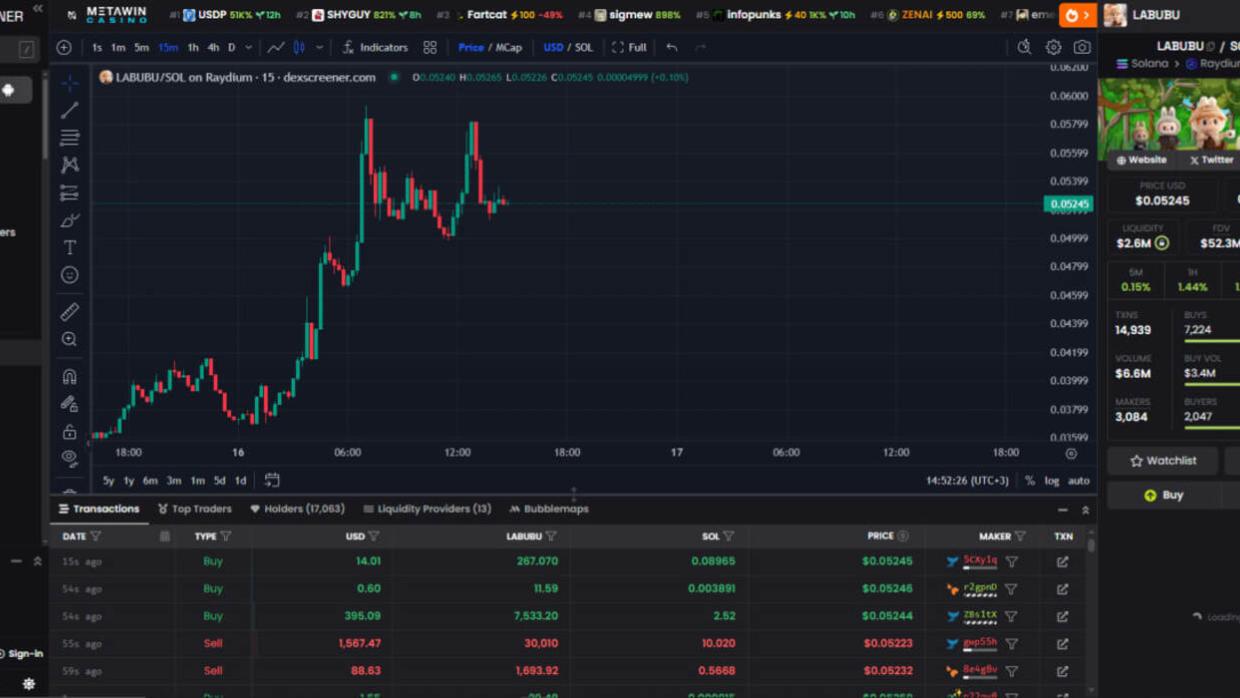Open the timezone menu 14:52:26 (UTC+3)
The width and height of the screenshot is (1240, 698).
coord(967,481)
